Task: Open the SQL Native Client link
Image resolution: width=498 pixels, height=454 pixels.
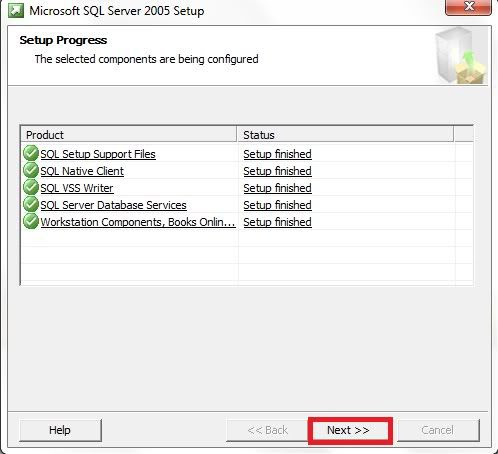Action: (x=82, y=171)
